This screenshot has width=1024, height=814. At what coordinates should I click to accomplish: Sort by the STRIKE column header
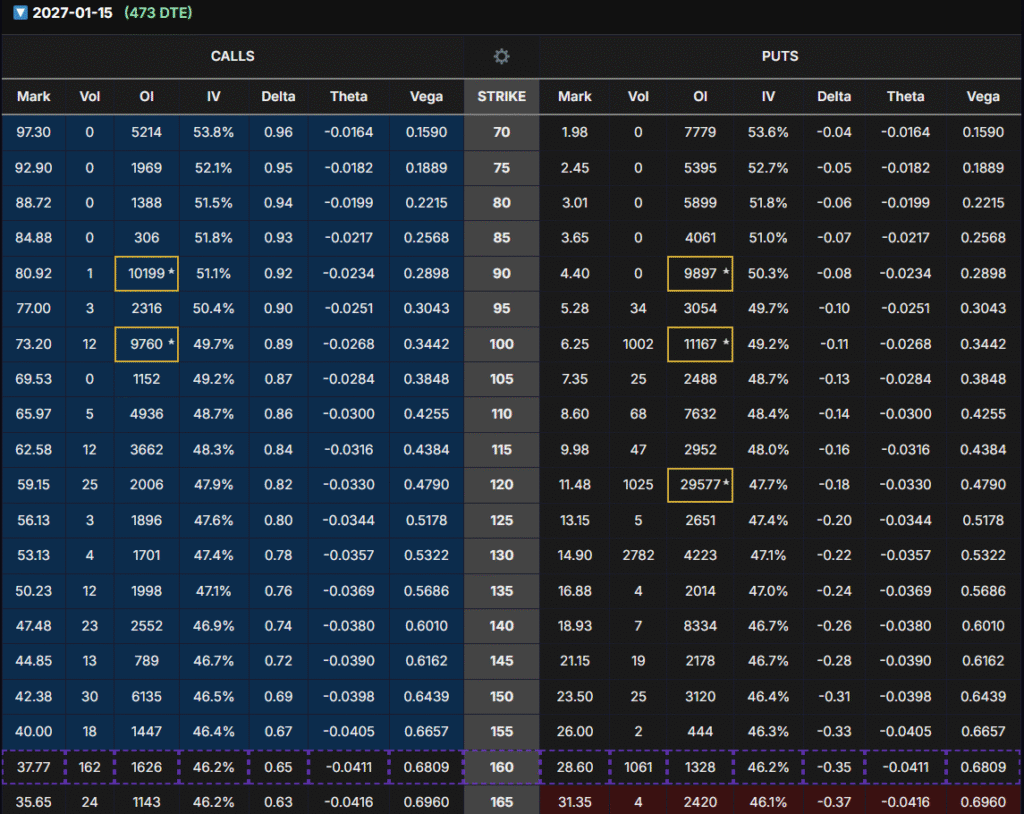point(502,97)
